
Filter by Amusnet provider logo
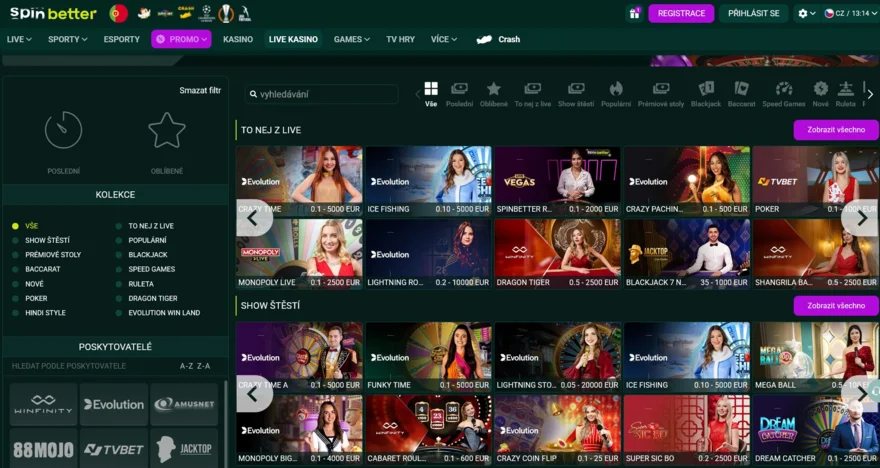coord(184,404)
